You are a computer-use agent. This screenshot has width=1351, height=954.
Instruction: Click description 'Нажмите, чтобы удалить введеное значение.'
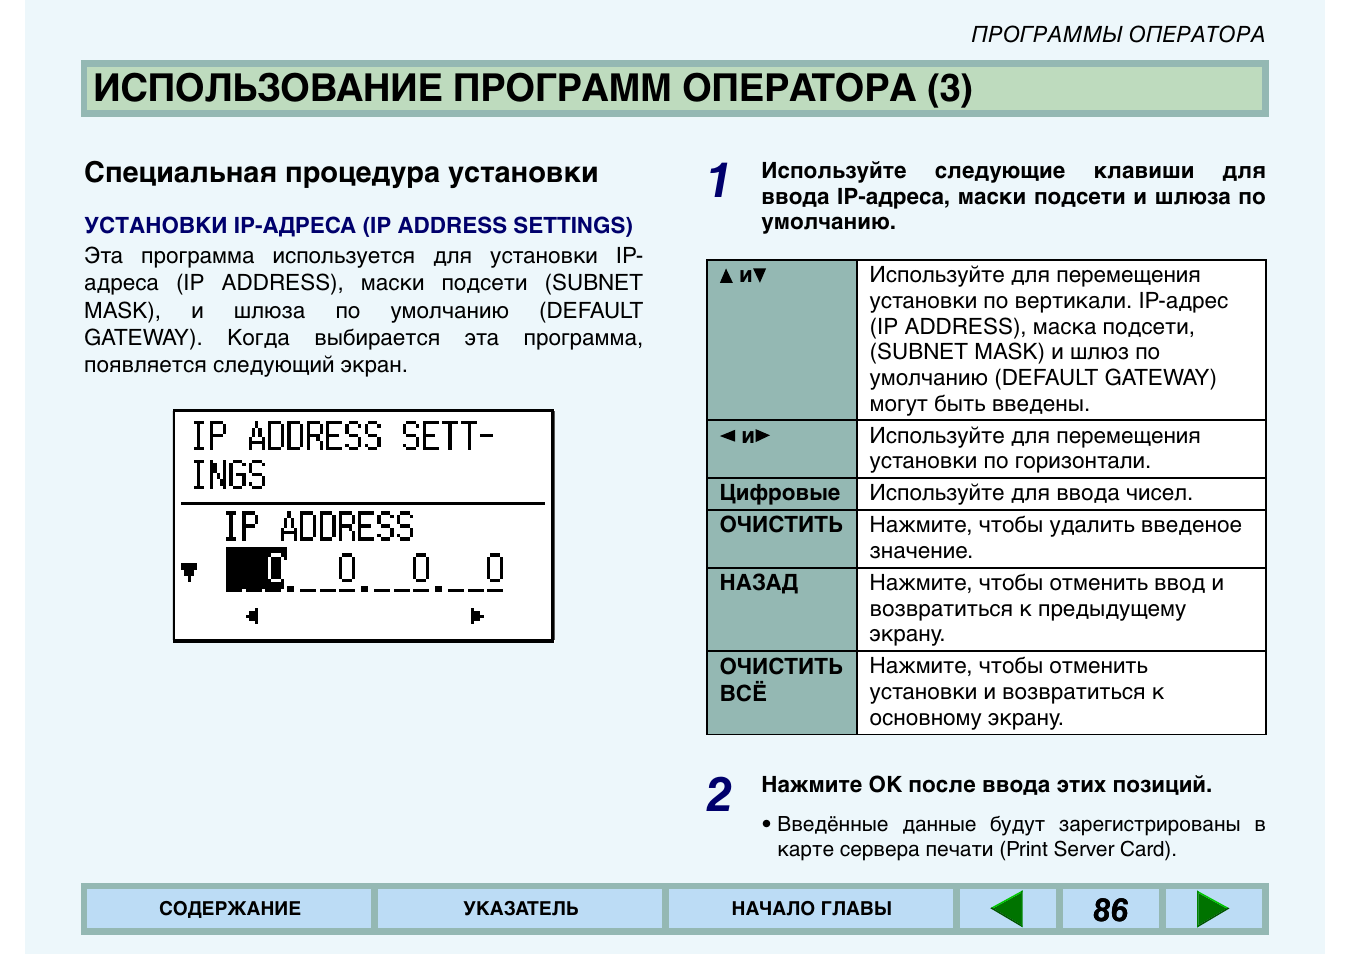coord(1055,538)
